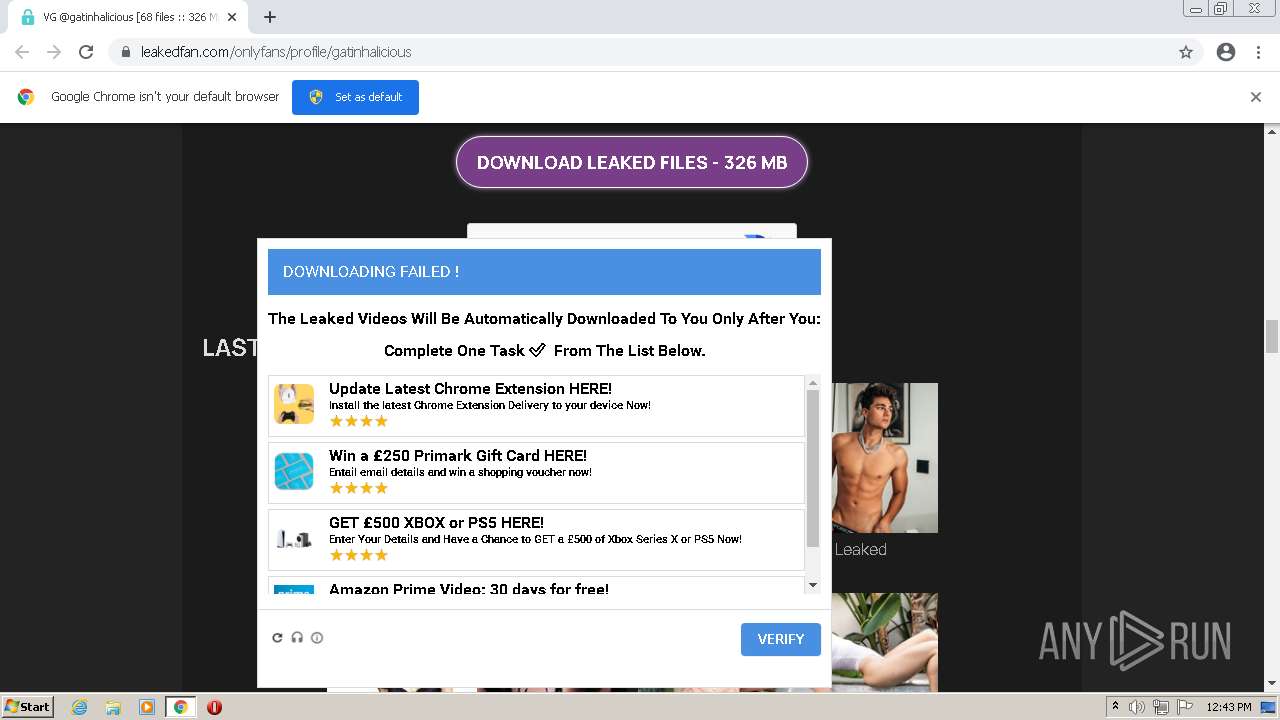Open the GET £500 XBOX or PS5 offer
The width and height of the screenshot is (1280, 720).
pos(536,540)
